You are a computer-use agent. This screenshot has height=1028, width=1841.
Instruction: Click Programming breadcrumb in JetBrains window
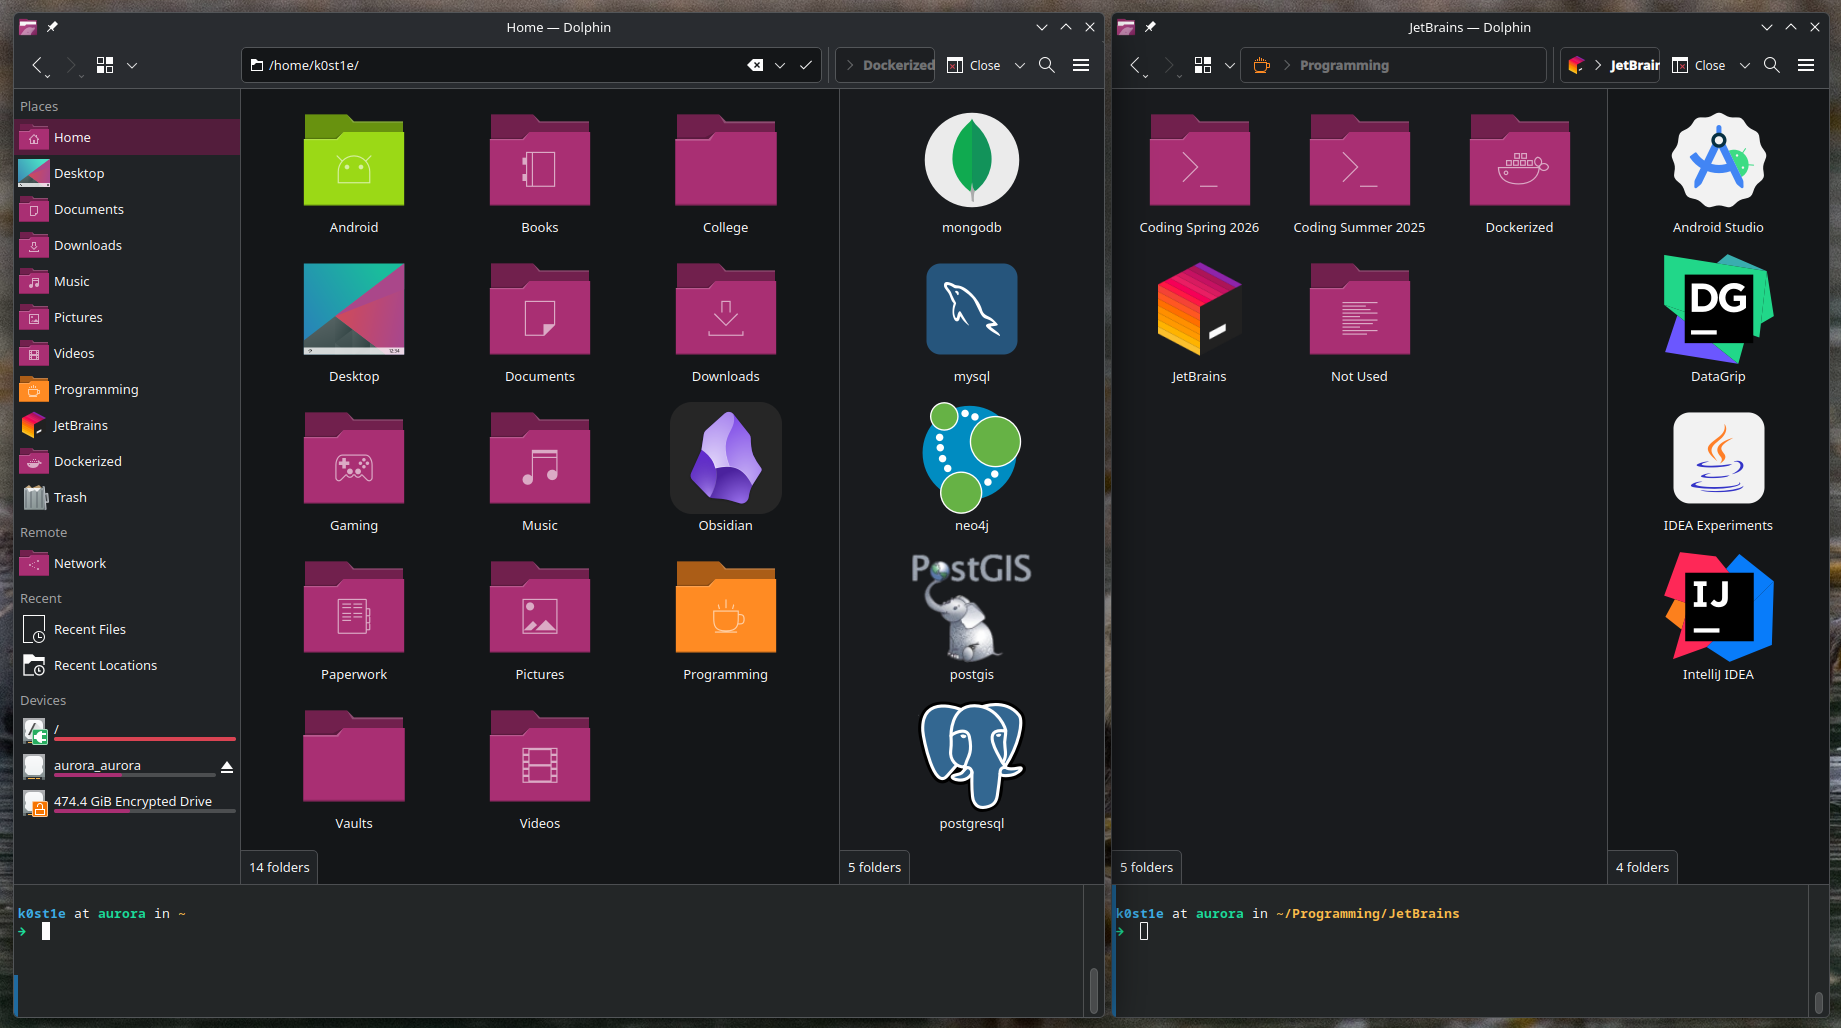tap(1344, 65)
